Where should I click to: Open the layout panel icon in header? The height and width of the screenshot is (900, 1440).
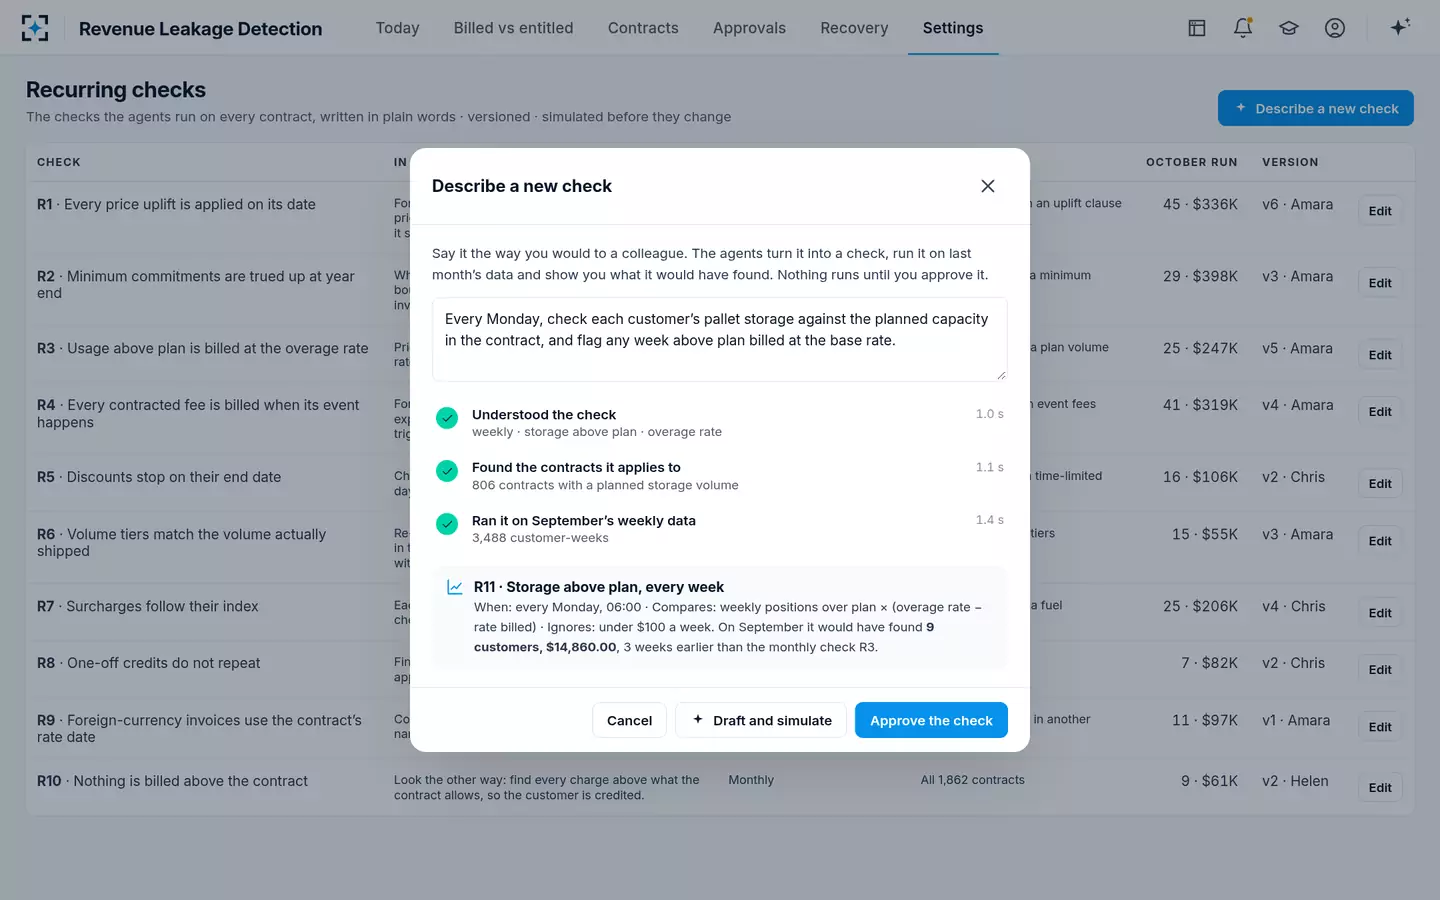(x=1197, y=28)
